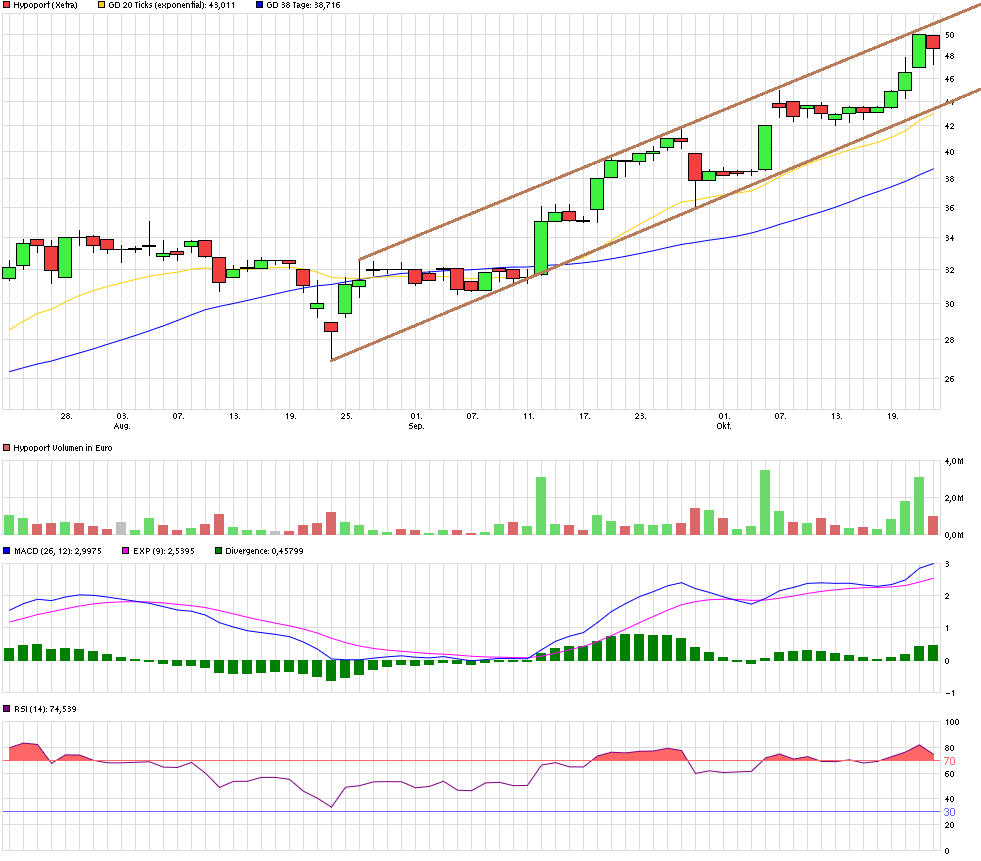This screenshot has height=861, width=981.
Task: Click the blue GD 38 Tage legend swatch
Action: tap(260, 5)
